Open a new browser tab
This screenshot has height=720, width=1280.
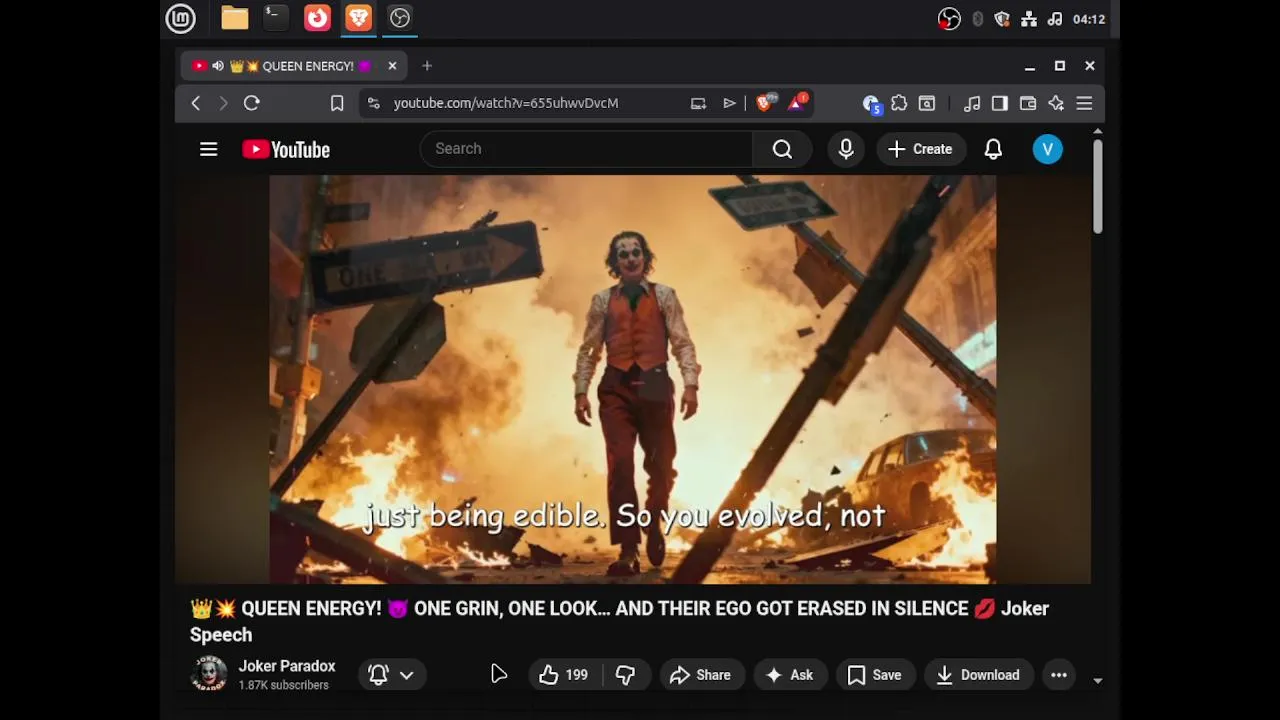tap(427, 66)
